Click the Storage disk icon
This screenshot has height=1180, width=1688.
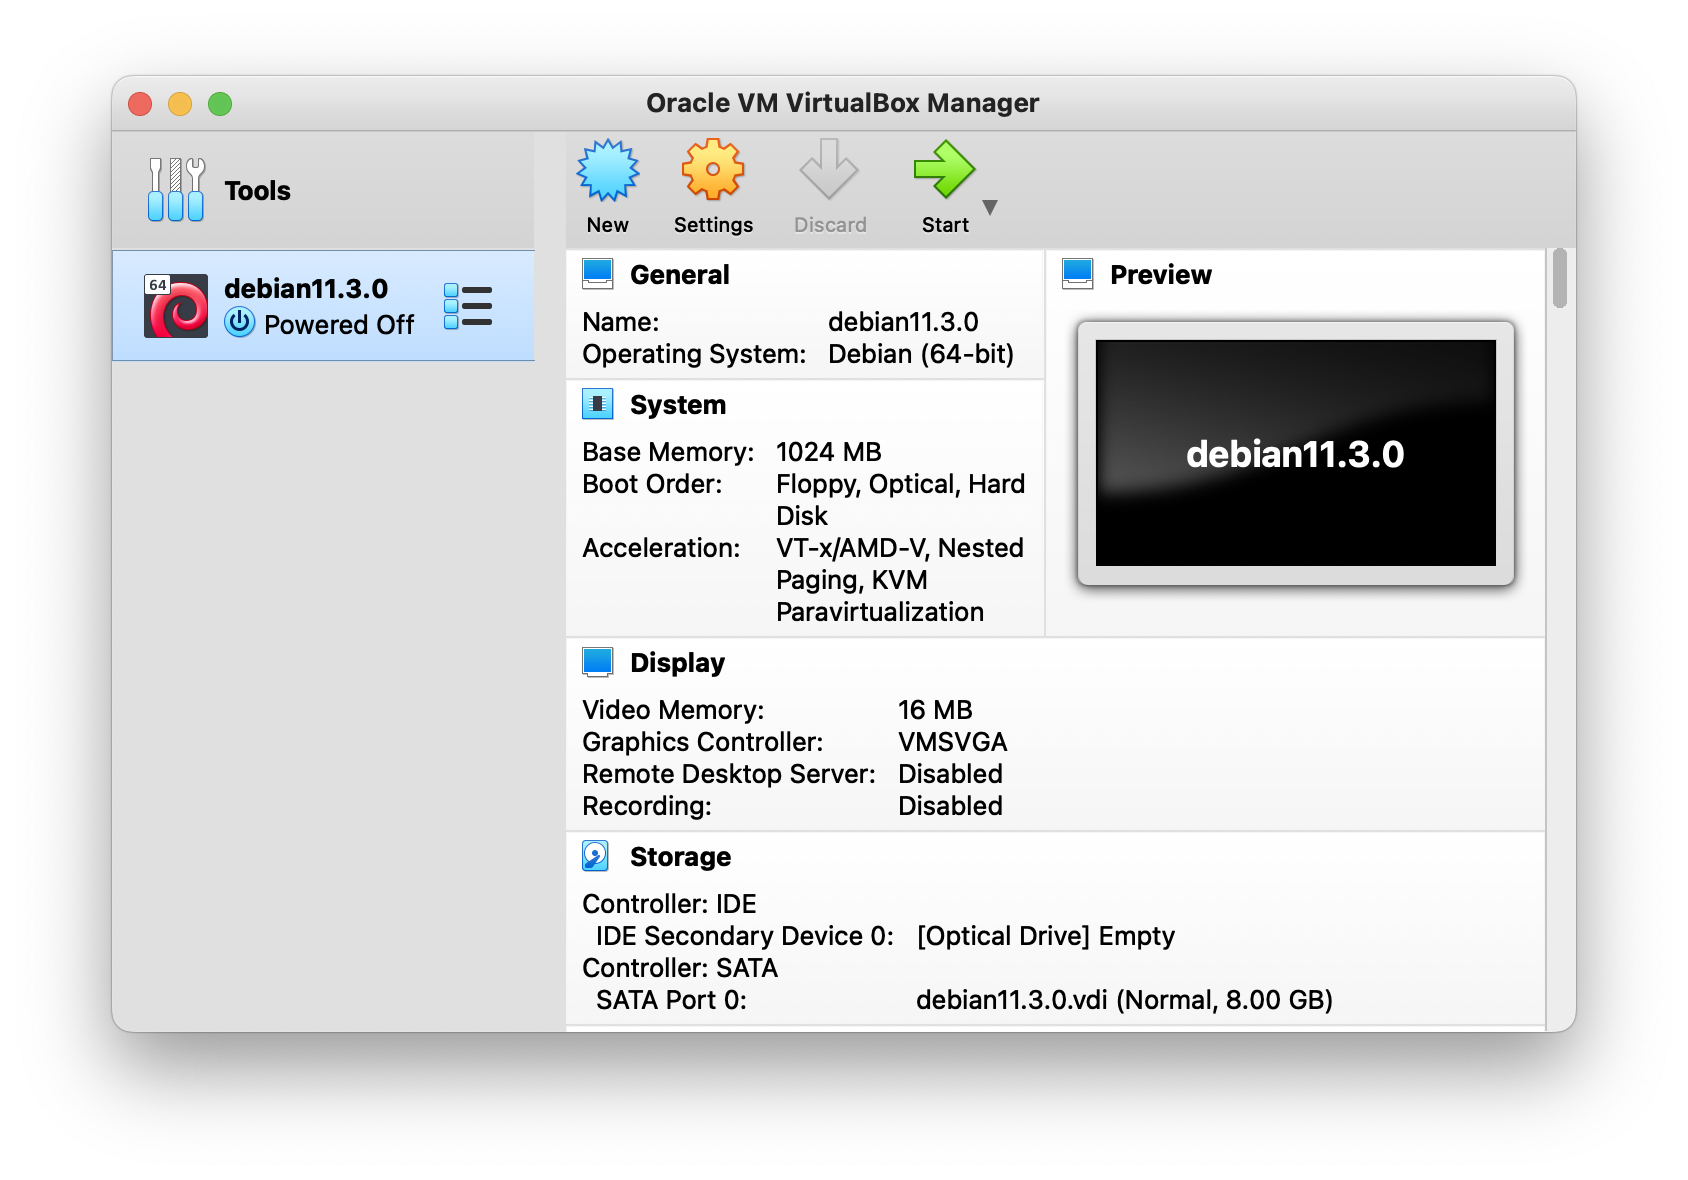pos(596,856)
